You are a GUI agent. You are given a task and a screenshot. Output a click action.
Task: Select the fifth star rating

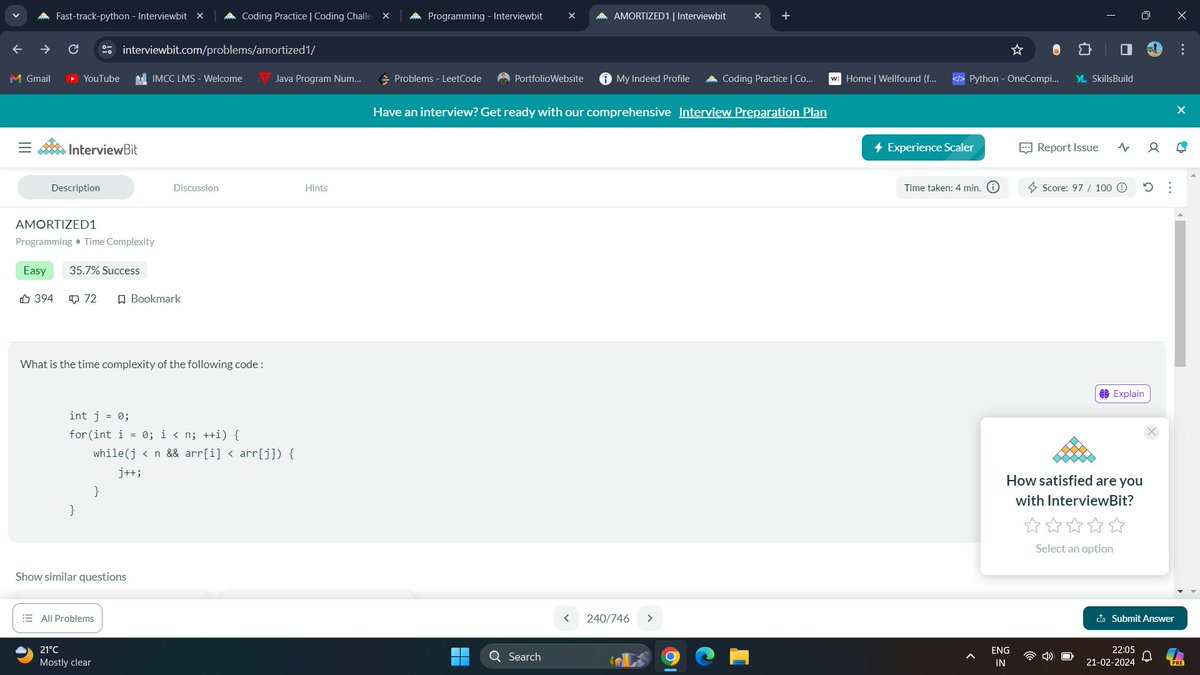[x=1117, y=525]
